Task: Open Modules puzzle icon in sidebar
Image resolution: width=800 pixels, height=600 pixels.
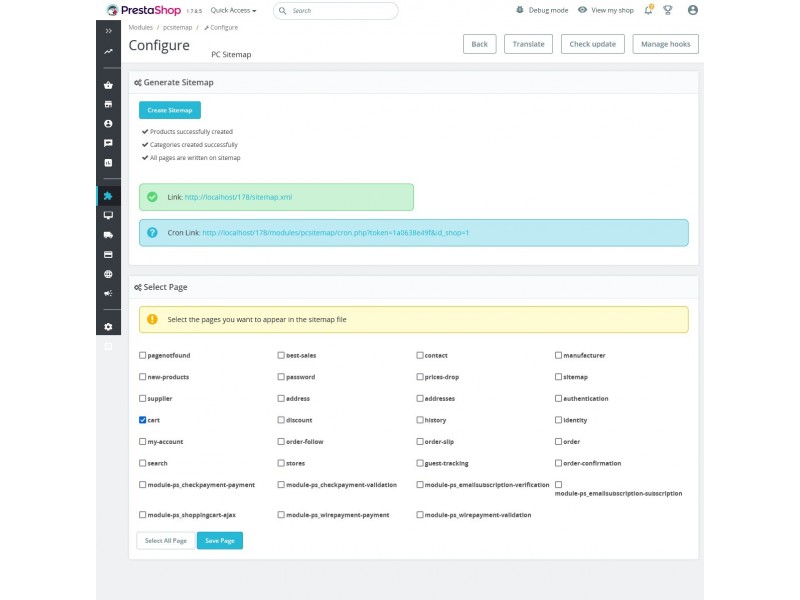Action: coord(108,196)
